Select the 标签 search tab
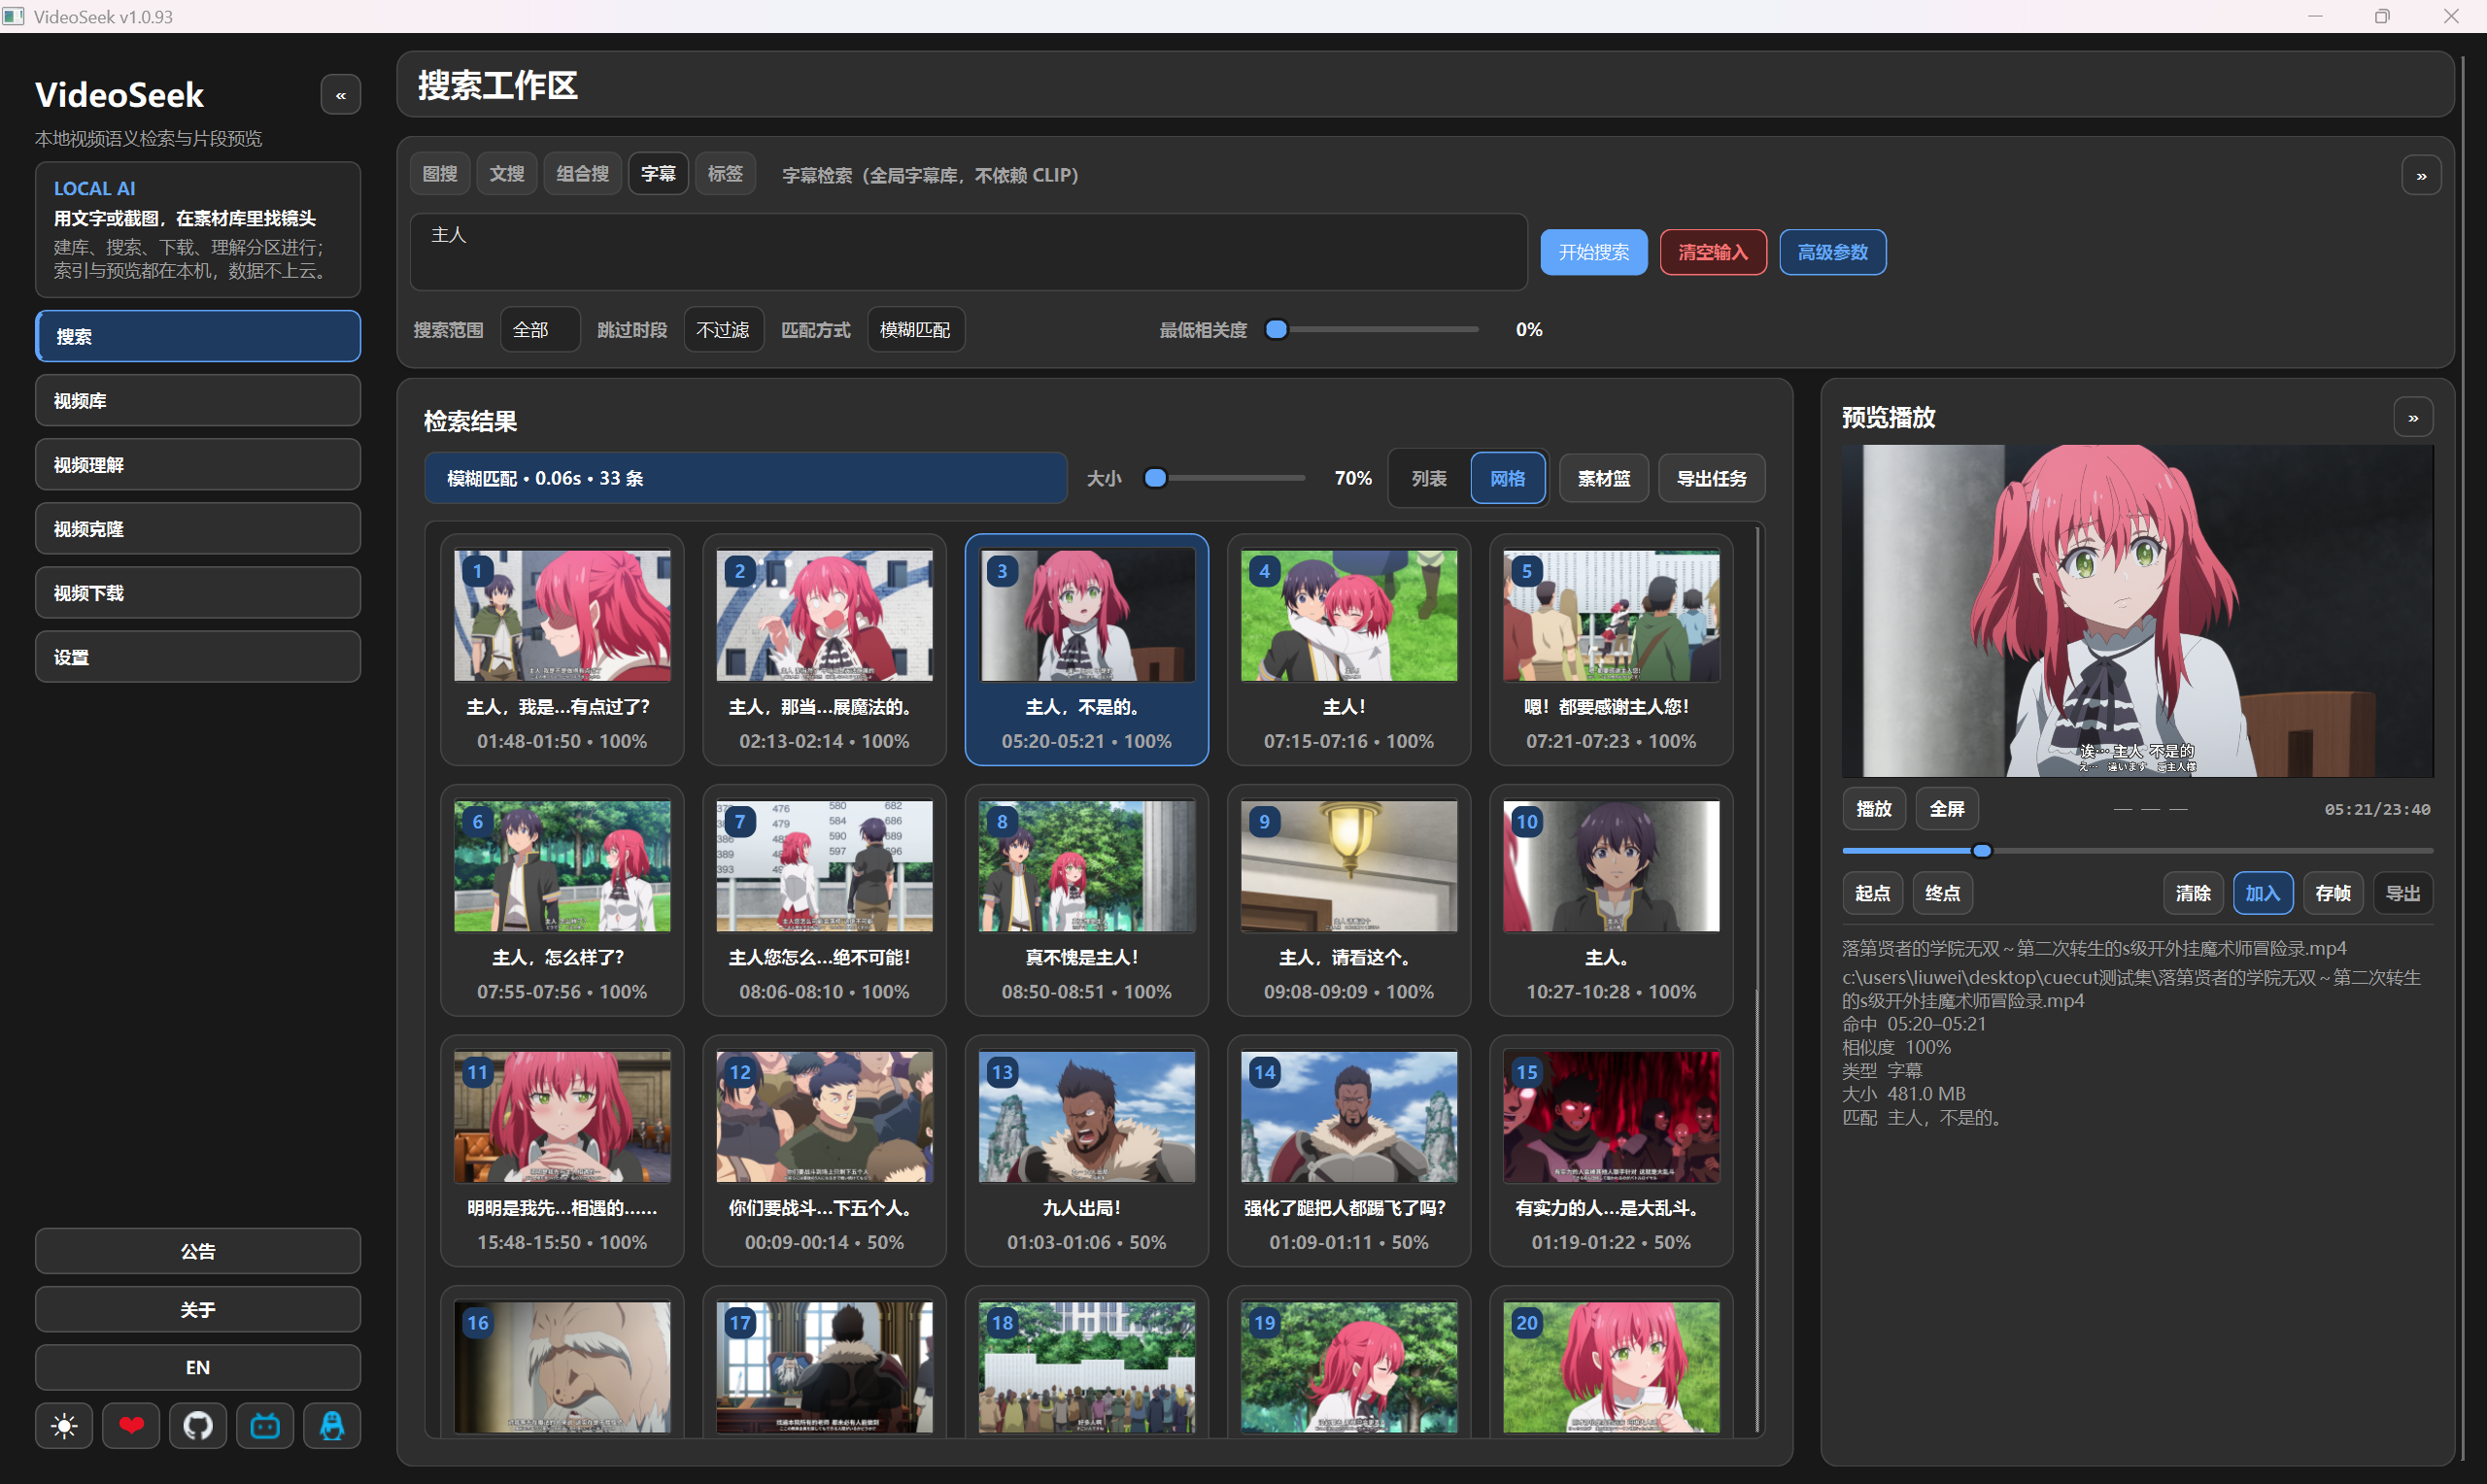 (725, 174)
